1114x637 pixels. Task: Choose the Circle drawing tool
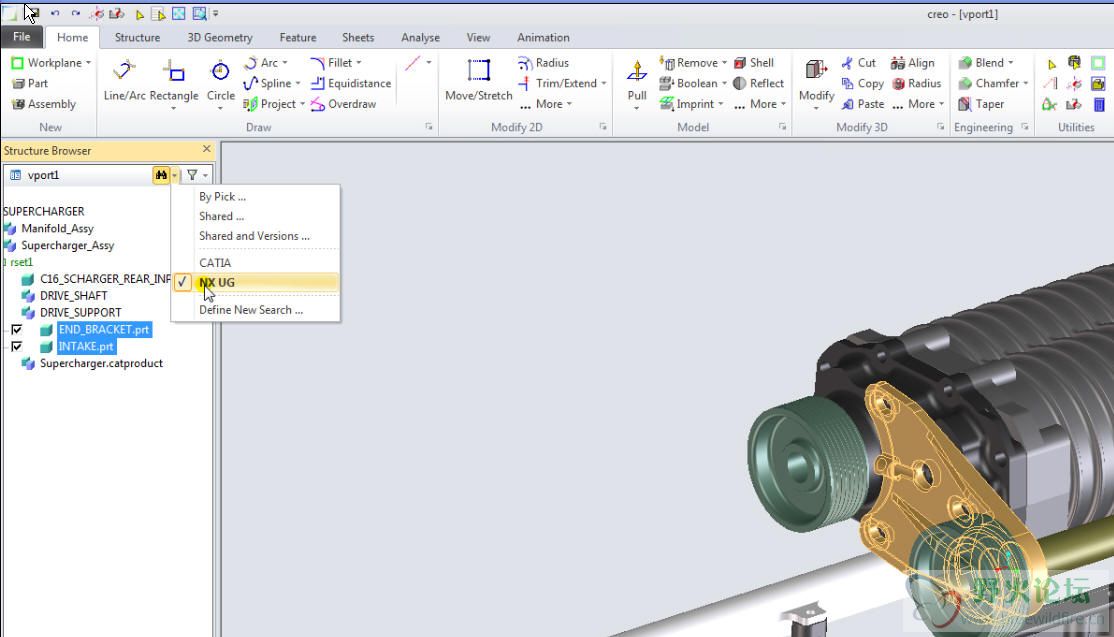220,80
